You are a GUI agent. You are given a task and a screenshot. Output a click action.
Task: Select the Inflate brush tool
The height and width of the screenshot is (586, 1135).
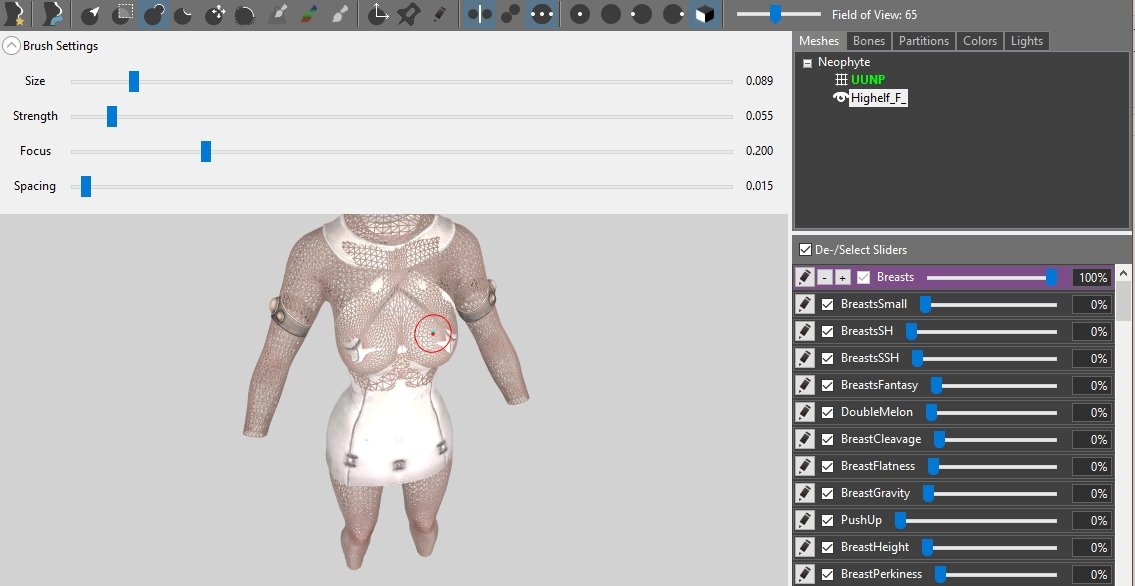pyautogui.click(x=154, y=14)
